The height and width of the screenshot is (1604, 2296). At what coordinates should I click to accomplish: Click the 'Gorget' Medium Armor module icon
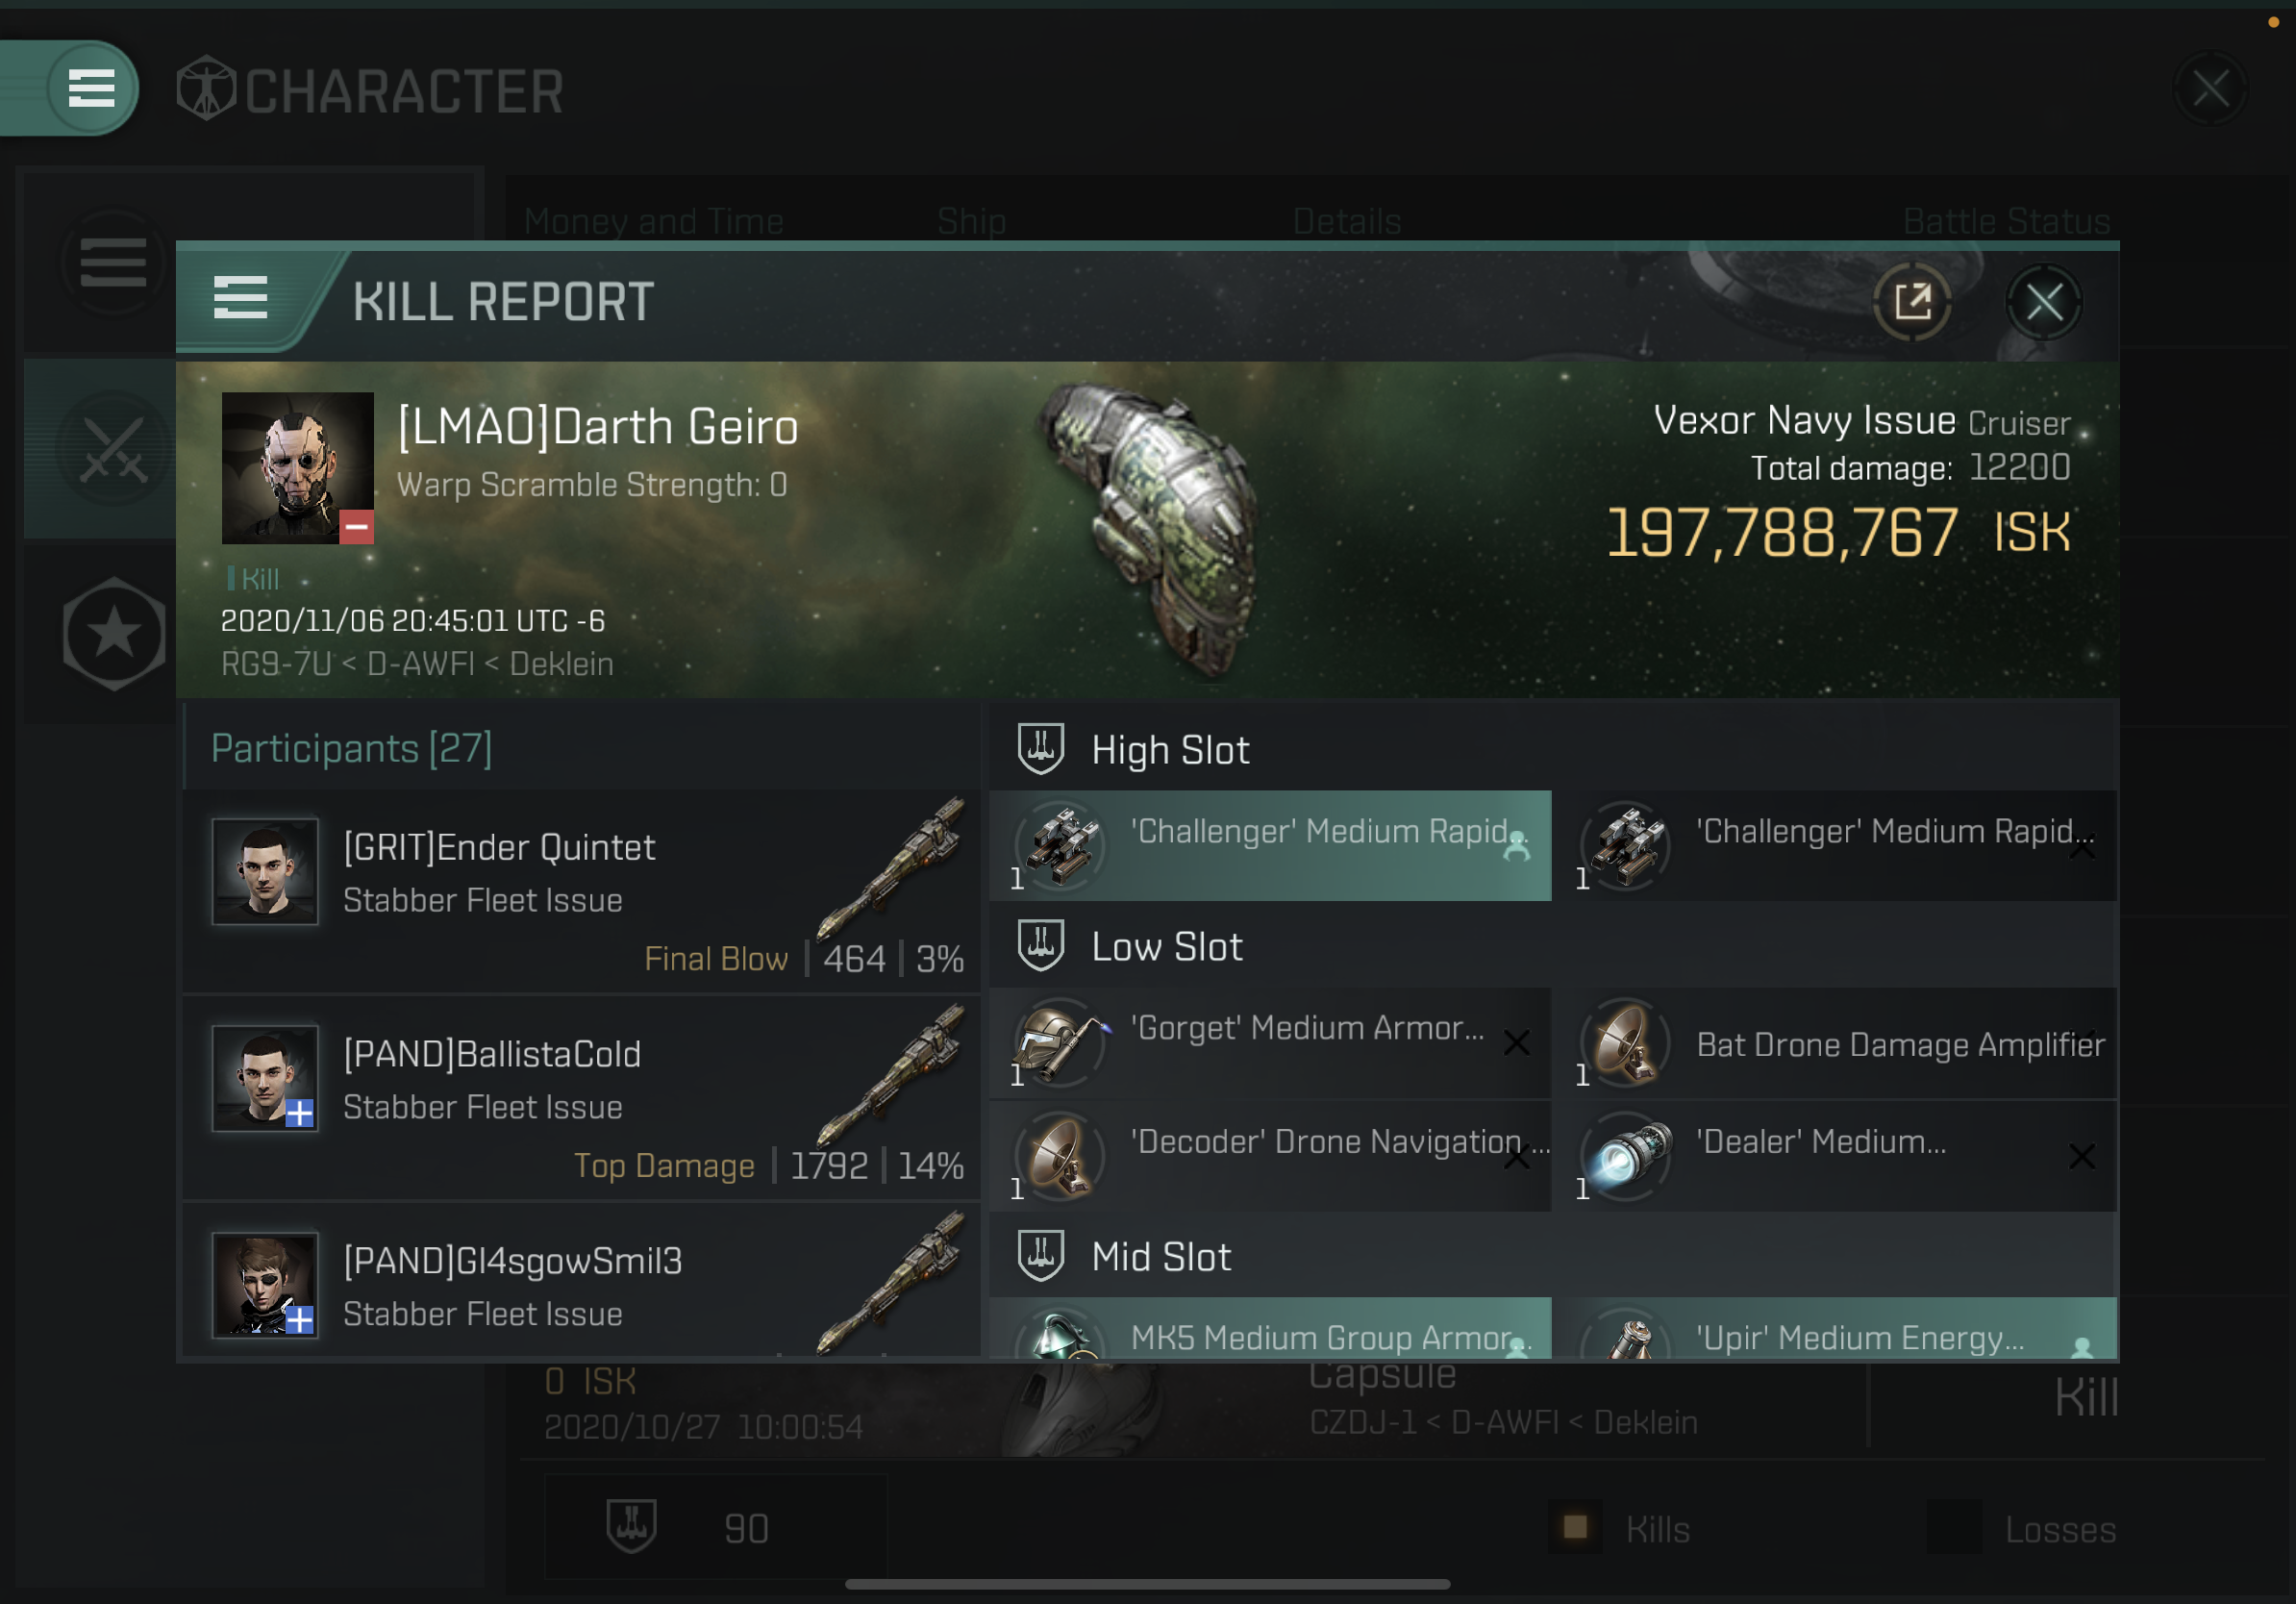pos(1060,1043)
